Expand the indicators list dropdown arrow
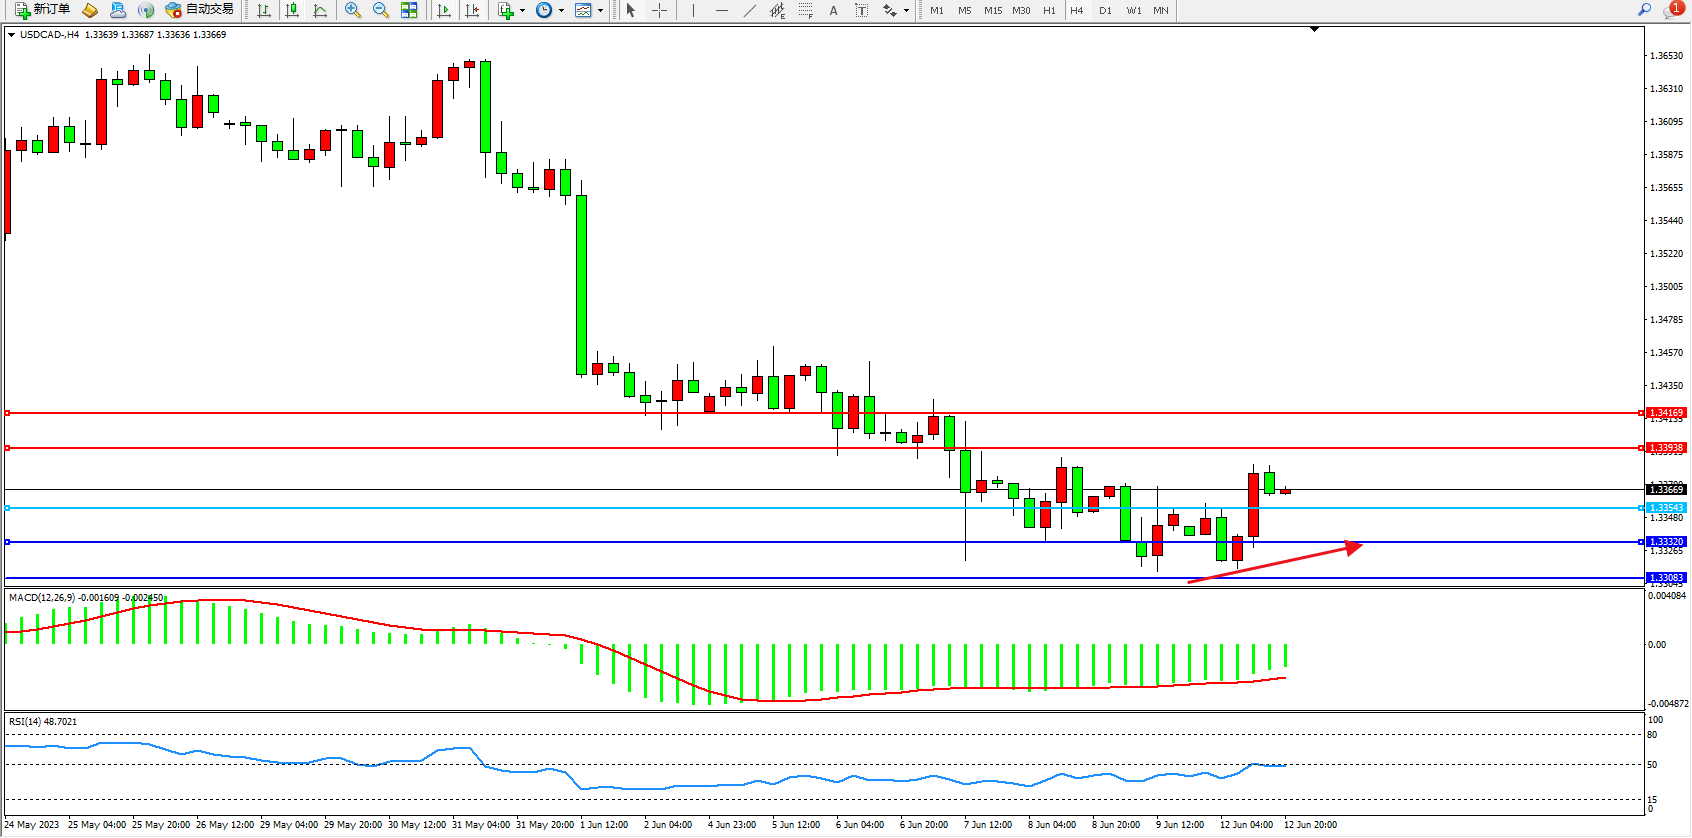 pos(522,11)
